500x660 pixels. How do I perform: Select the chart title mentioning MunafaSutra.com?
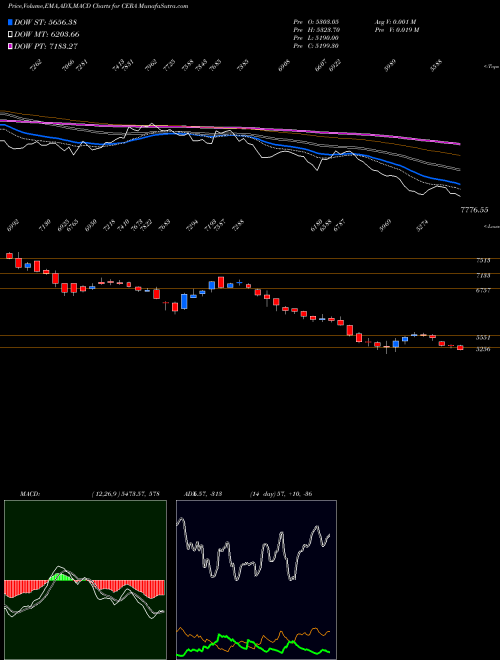point(98,6)
